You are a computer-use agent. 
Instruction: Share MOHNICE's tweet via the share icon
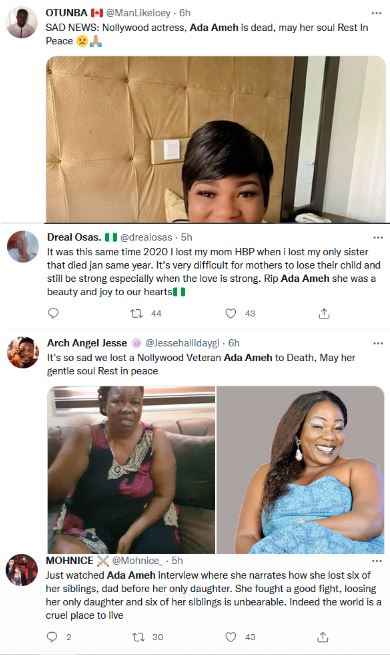[322, 637]
